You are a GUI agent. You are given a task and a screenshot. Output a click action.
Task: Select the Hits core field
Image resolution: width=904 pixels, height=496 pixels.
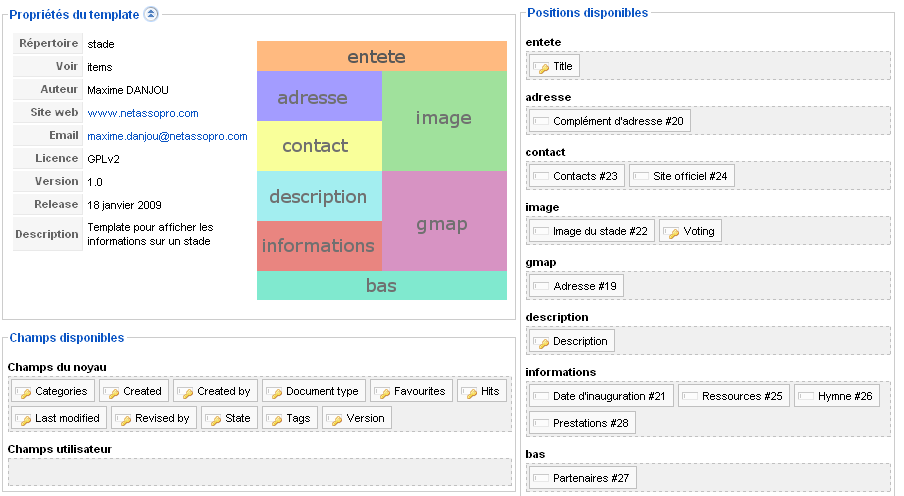tap(482, 391)
